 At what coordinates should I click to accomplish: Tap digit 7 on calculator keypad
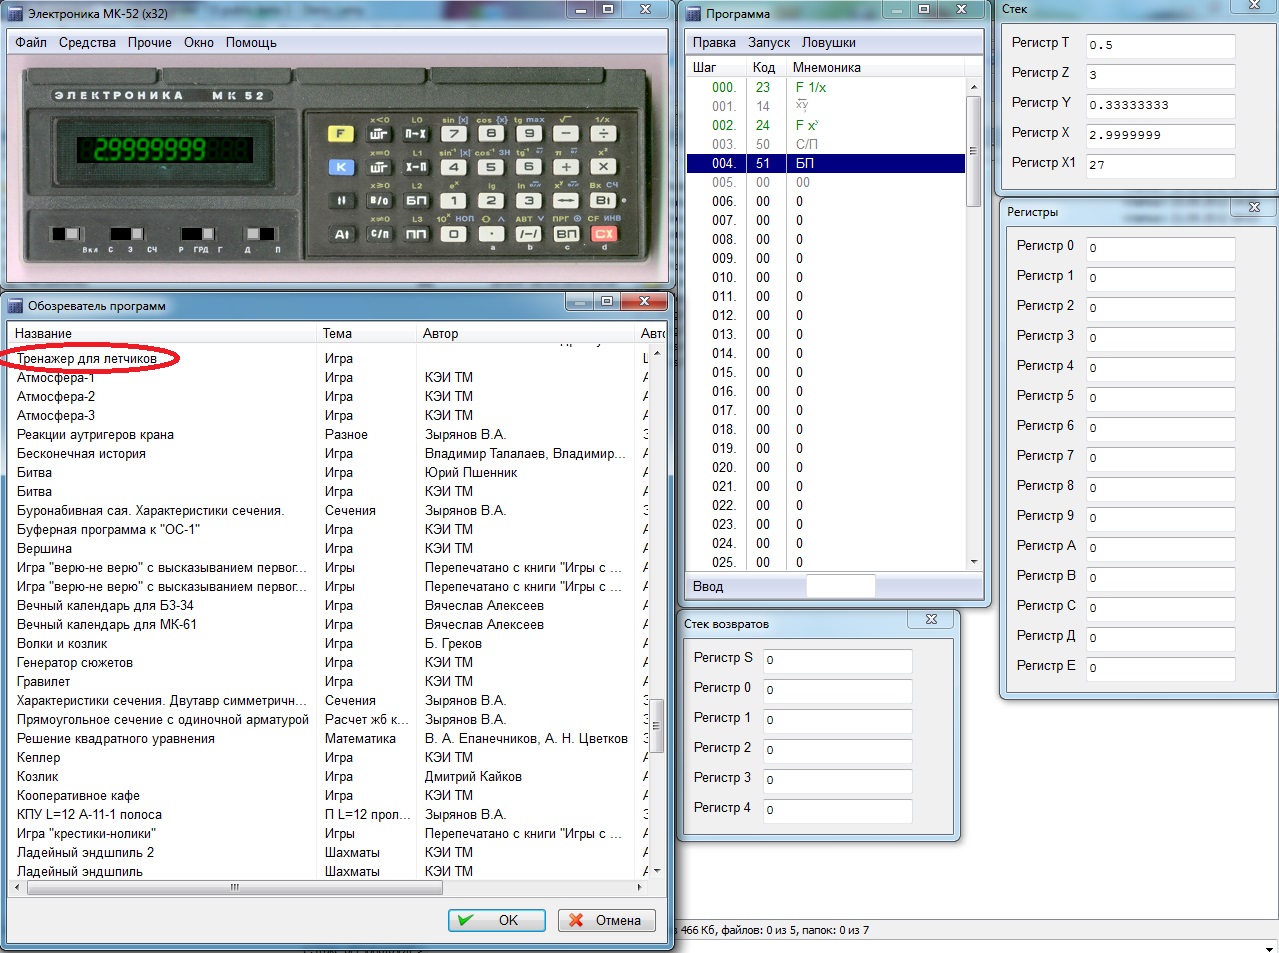[x=453, y=134]
